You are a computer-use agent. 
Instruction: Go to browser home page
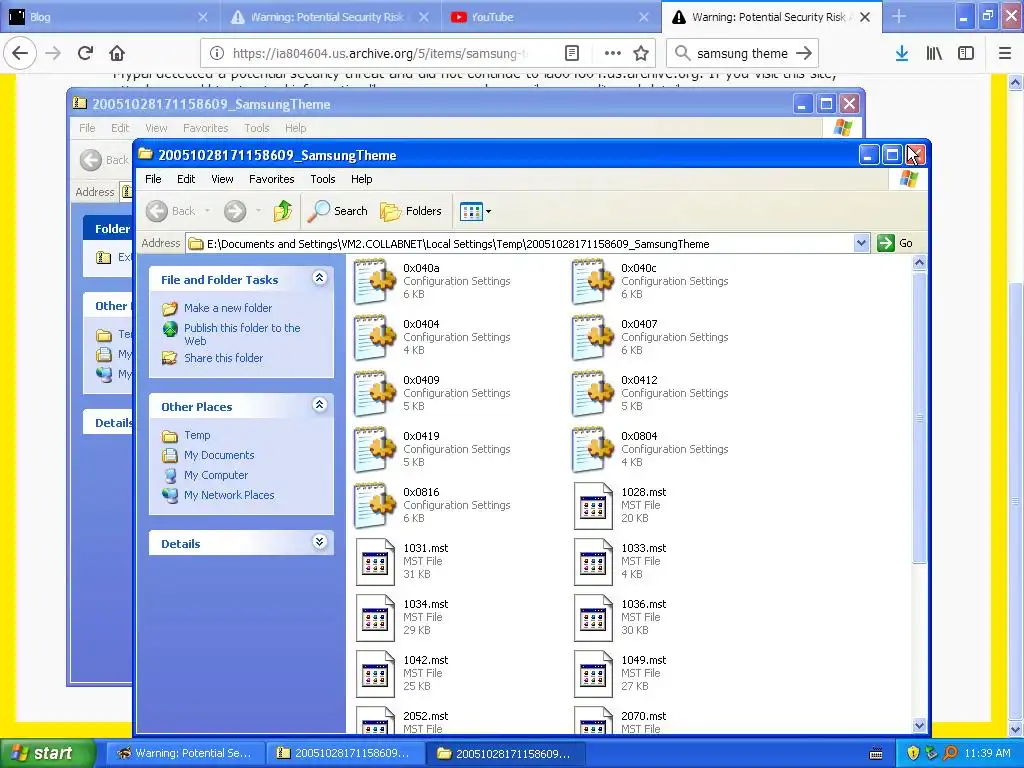tap(117, 54)
